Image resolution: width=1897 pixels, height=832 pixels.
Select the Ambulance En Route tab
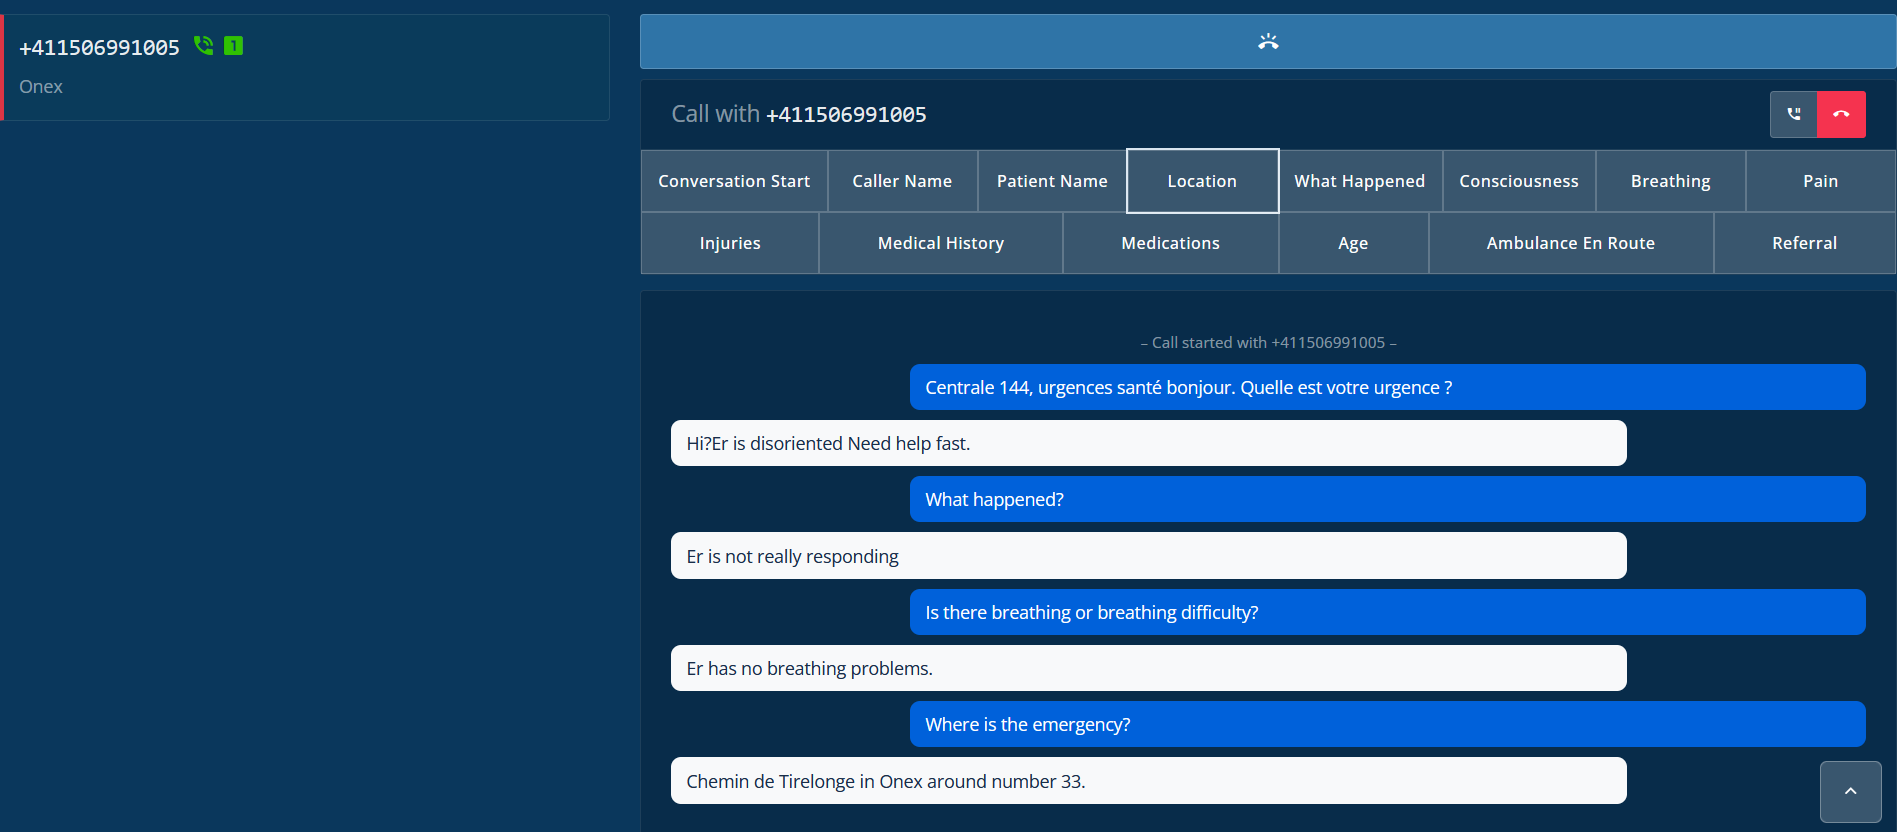click(x=1570, y=243)
